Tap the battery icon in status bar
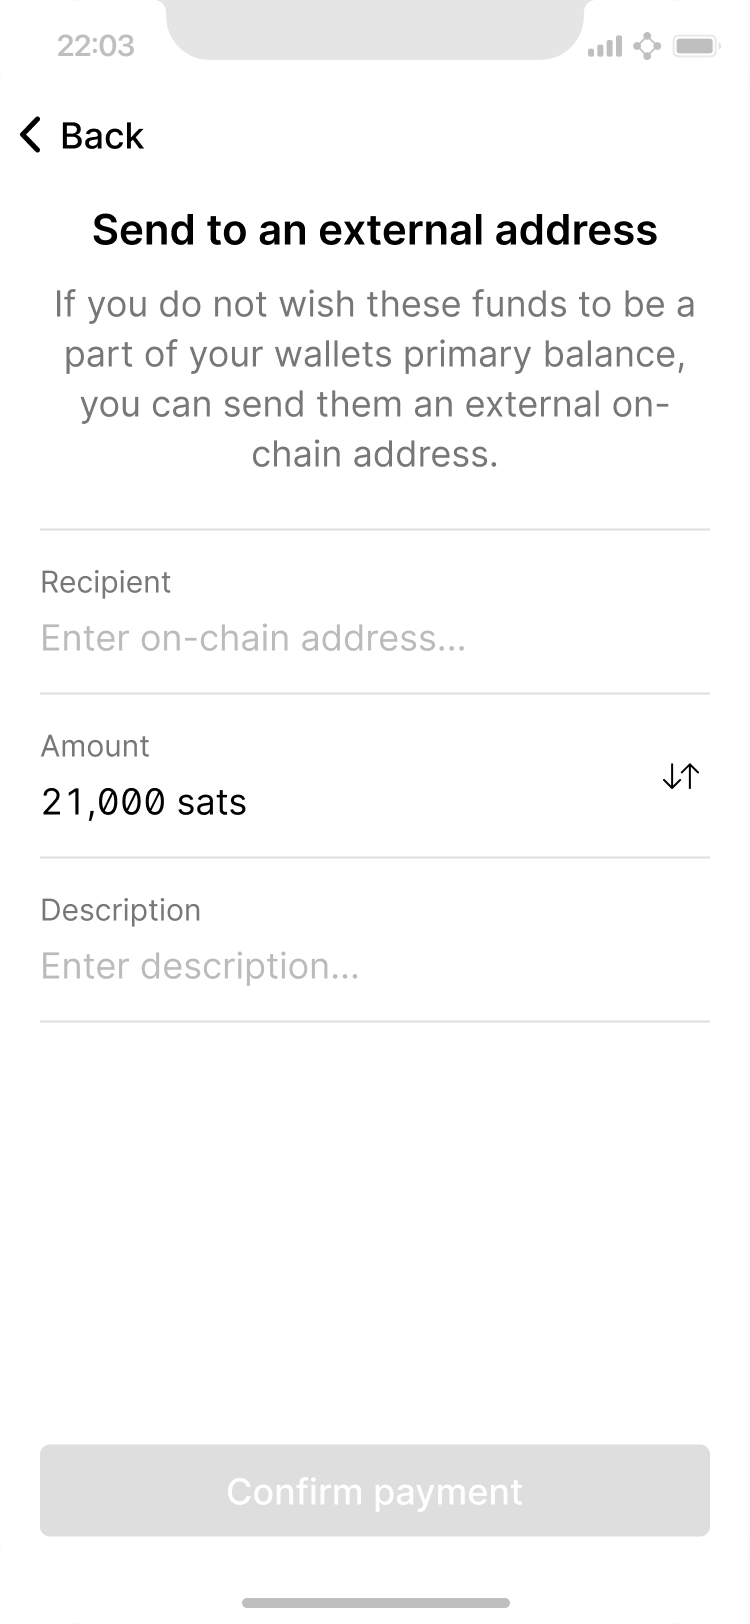This screenshot has width=750, height=1624. [x=693, y=46]
